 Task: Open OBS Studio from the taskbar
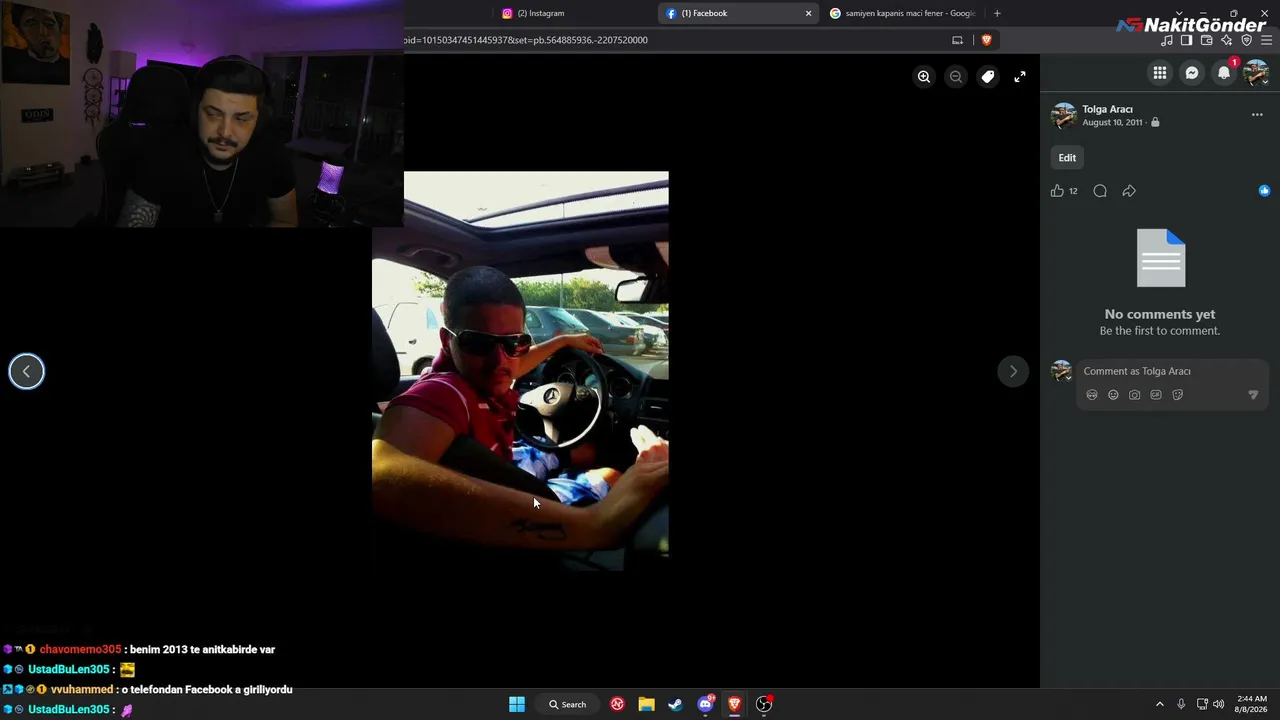click(764, 704)
